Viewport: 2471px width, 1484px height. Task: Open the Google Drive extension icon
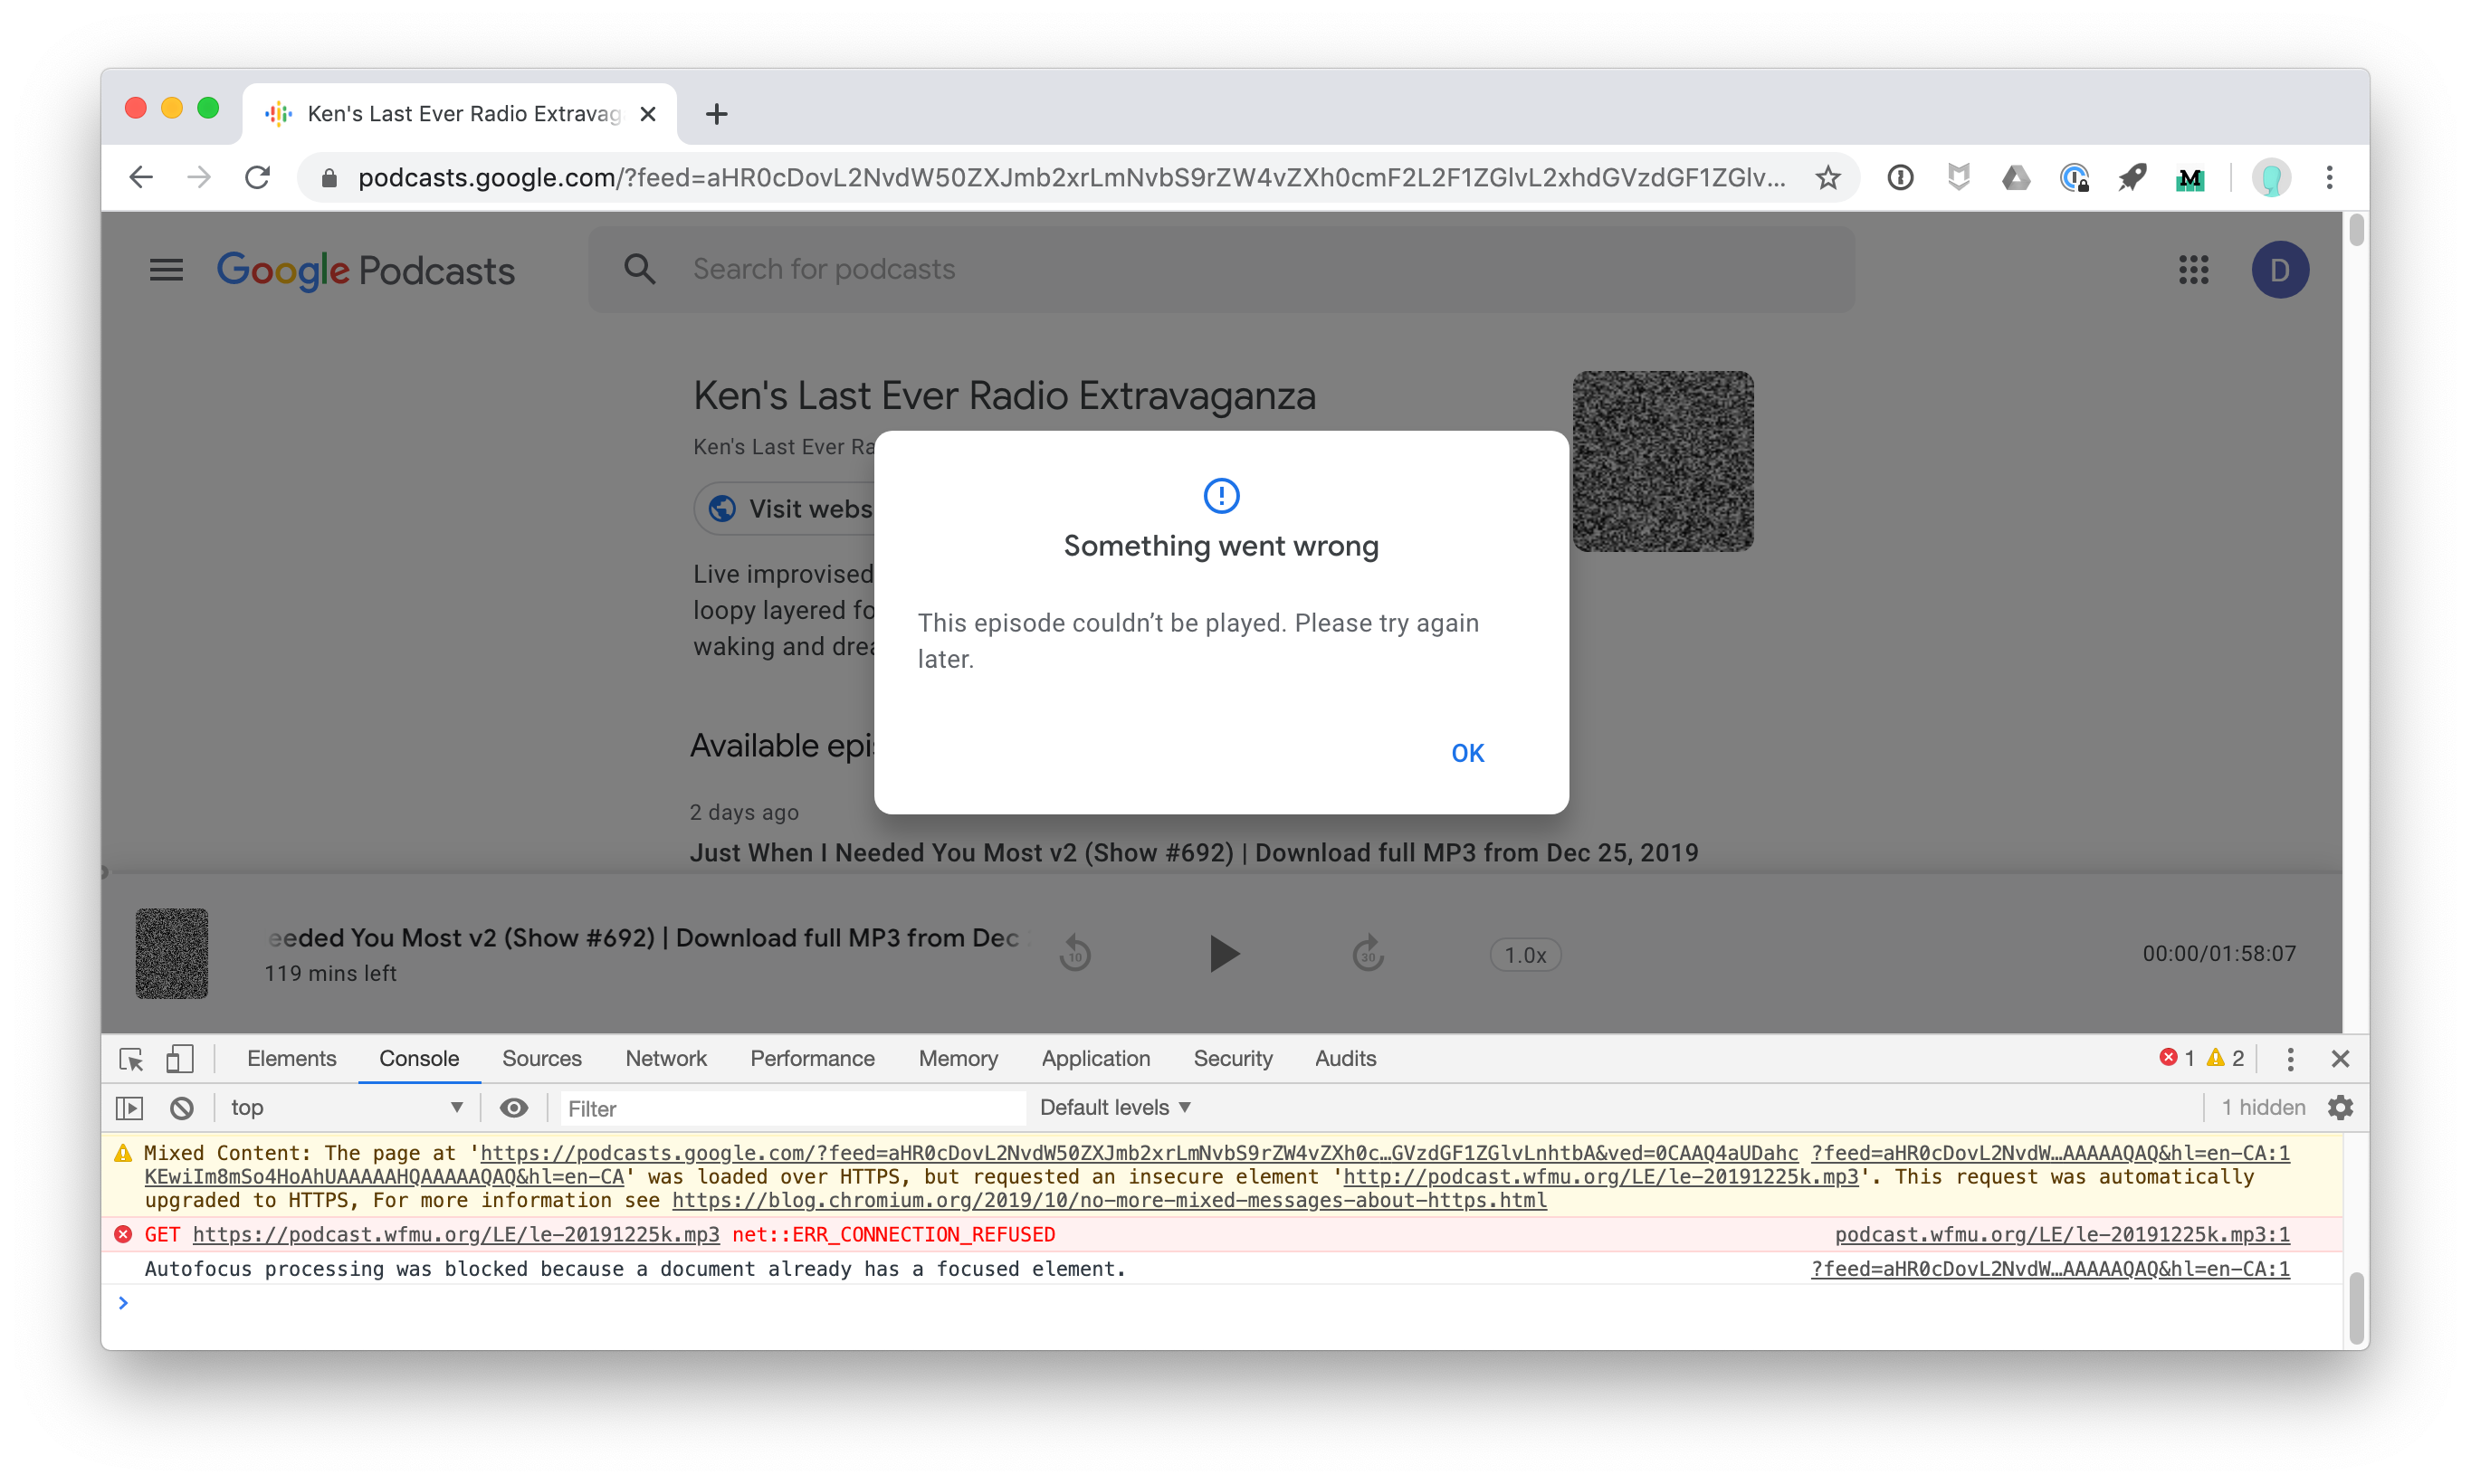(2016, 178)
